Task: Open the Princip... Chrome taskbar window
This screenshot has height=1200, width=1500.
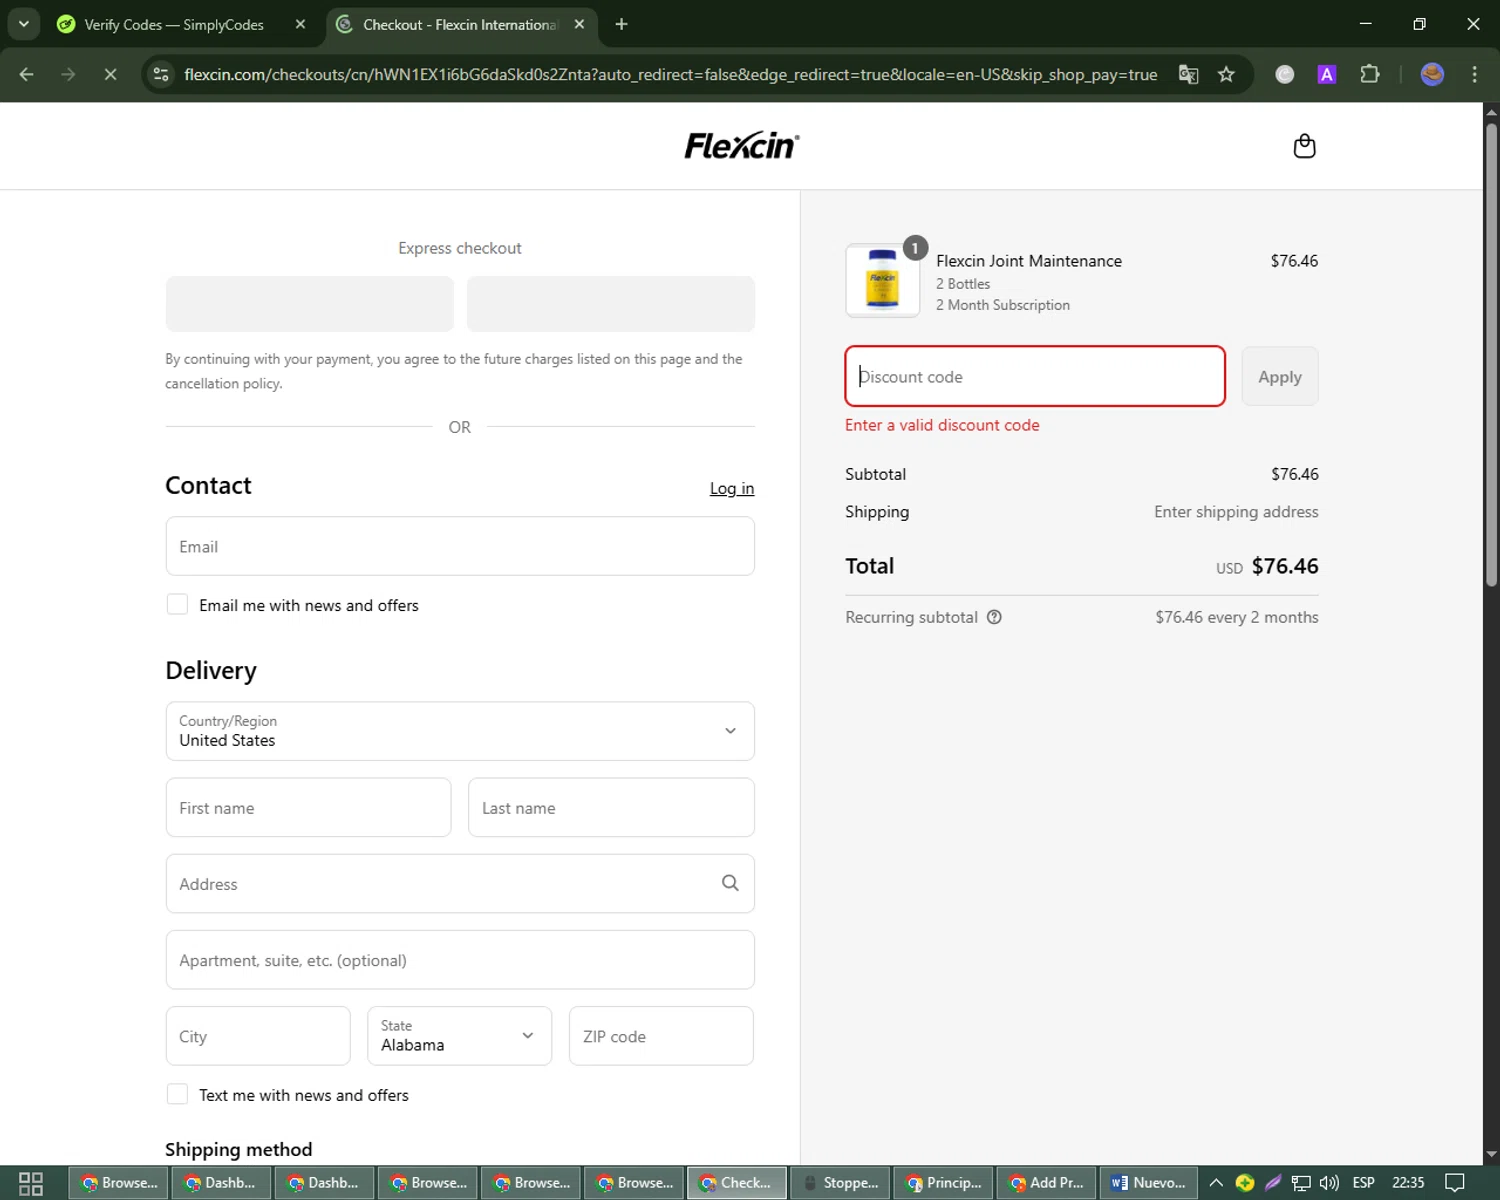Action: point(943,1183)
